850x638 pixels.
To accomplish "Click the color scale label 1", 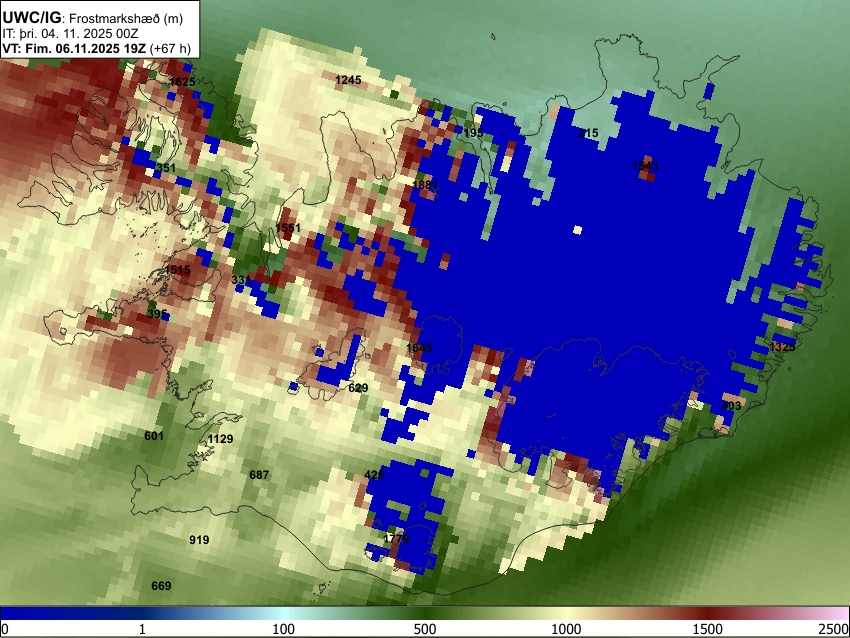I will coord(142,629).
